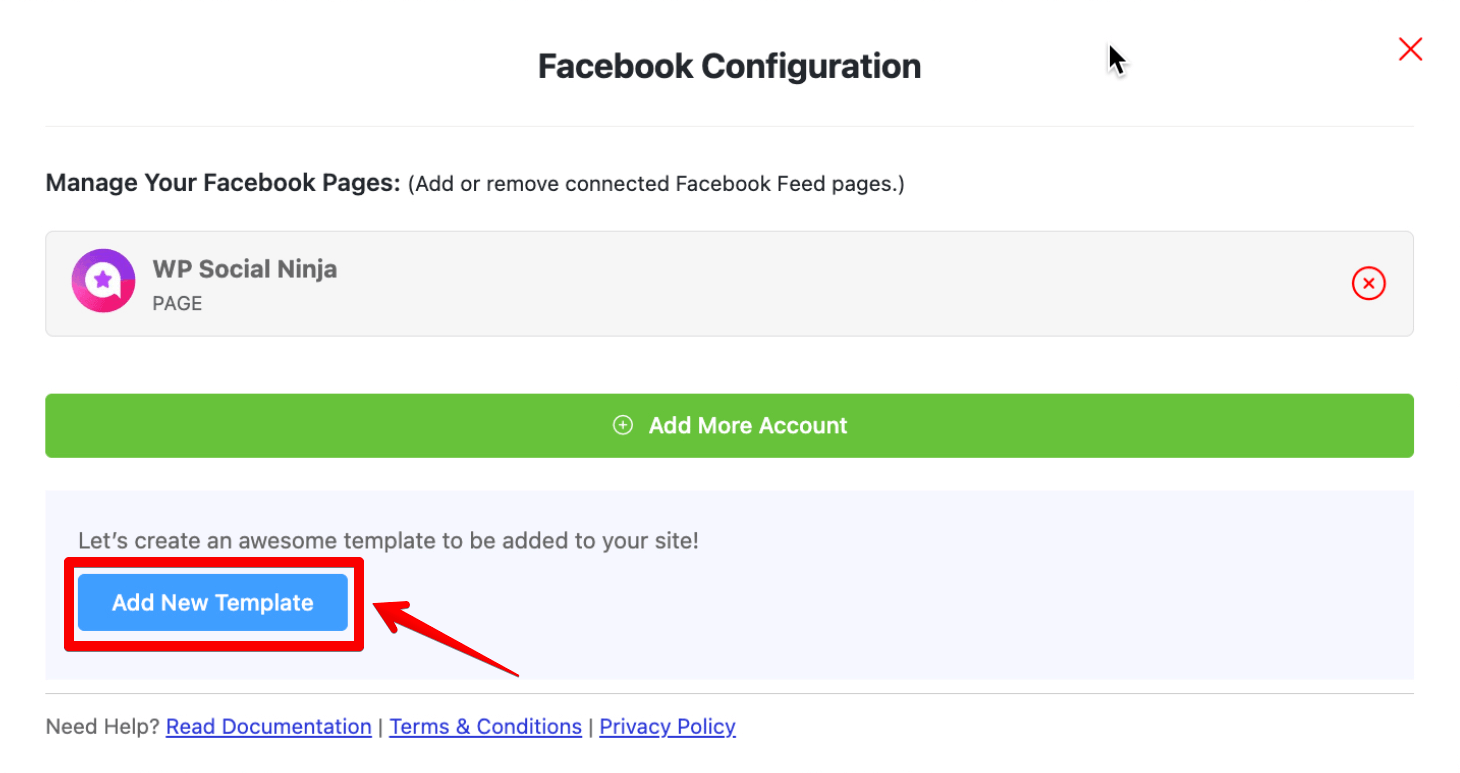Click the Facebook Configuration heading

(729, 66)
